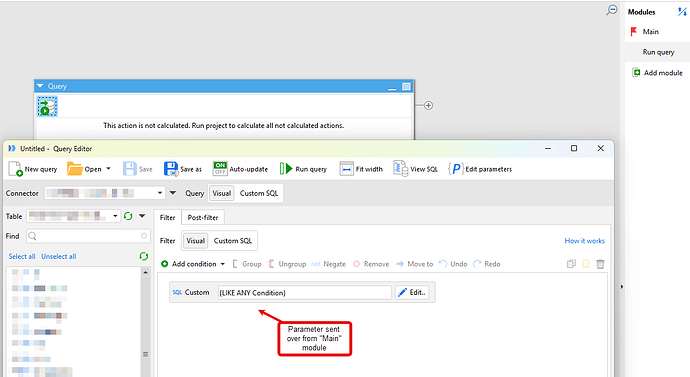Open the View SQL tool

click(415, 169)
